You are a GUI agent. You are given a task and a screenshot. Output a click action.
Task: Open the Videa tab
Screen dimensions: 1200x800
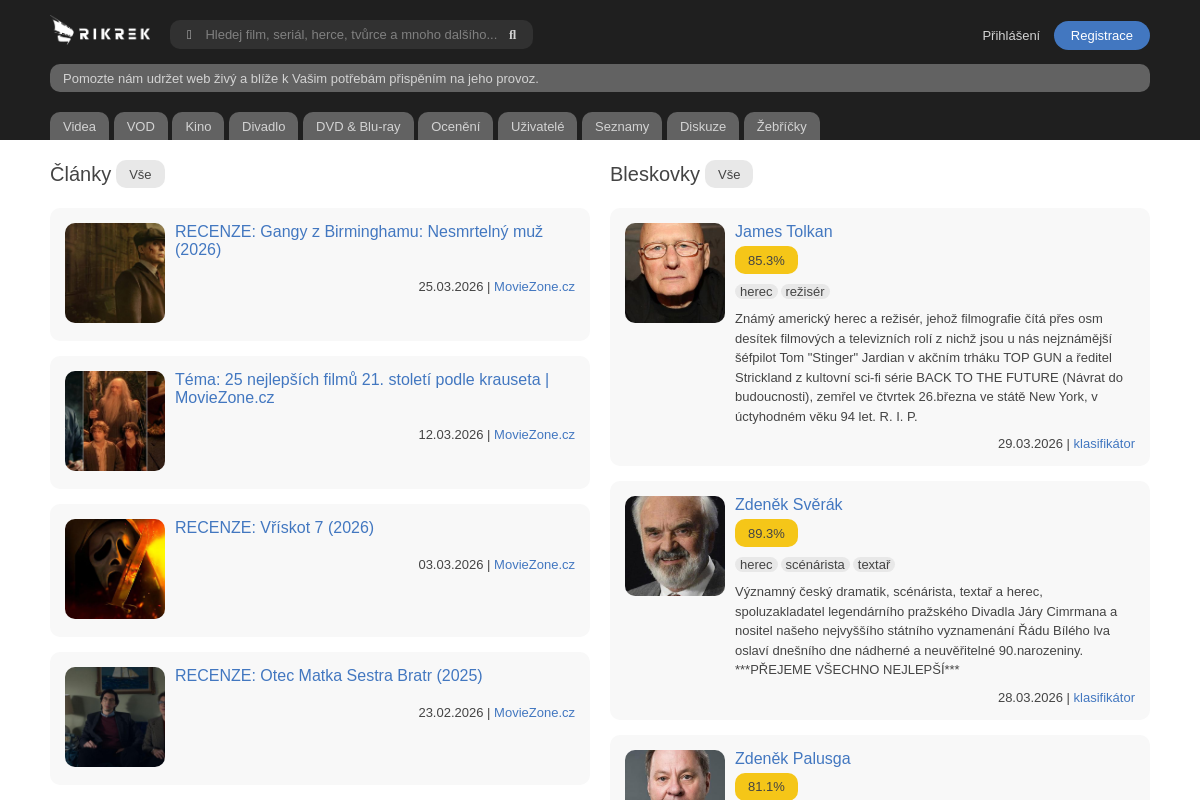pyautogui.click(x=79, y=126)
